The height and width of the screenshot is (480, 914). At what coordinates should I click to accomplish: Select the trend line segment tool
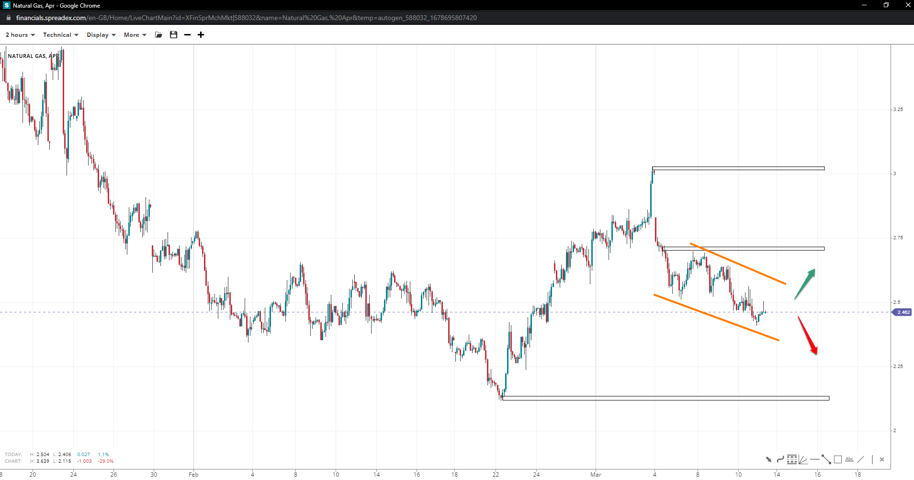click(x=826, y=460)
